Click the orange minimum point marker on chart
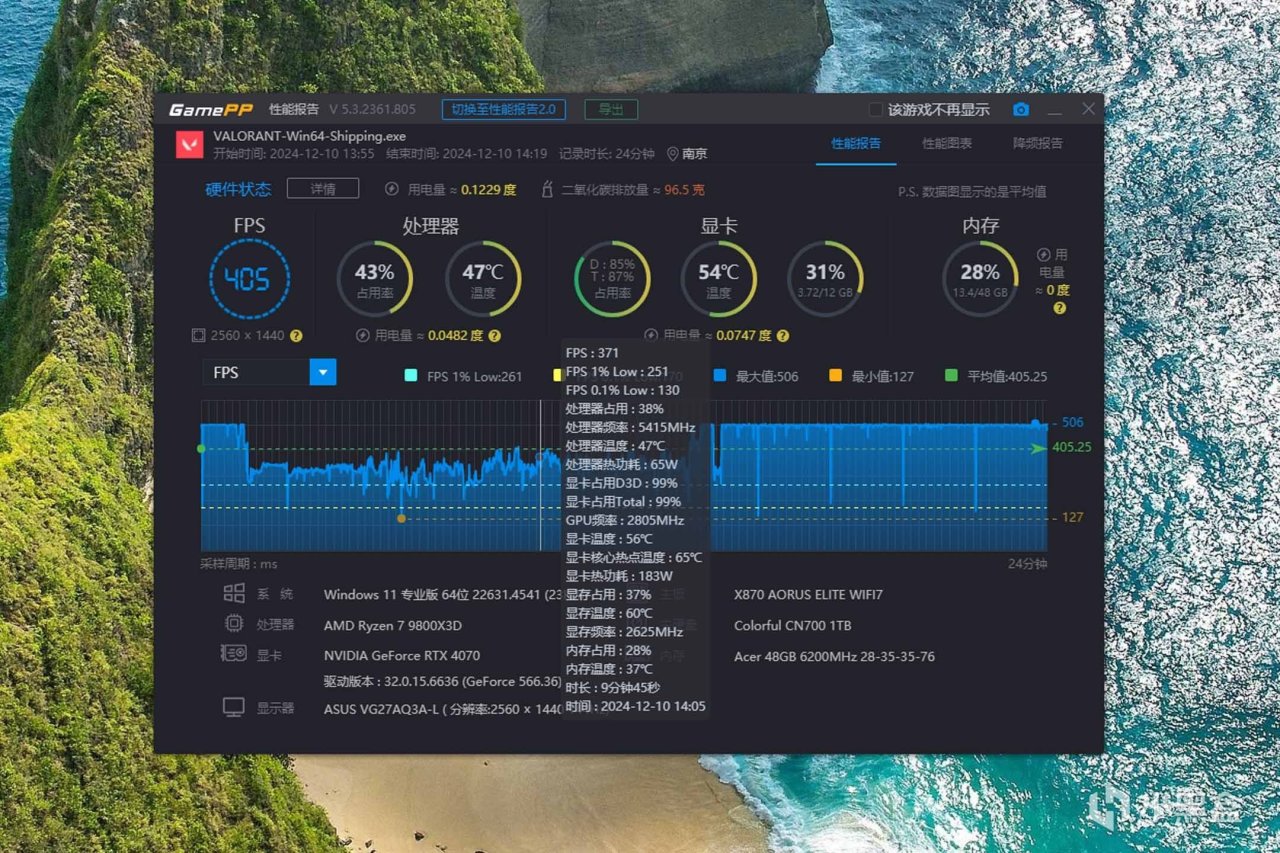 tap(401, 519)
